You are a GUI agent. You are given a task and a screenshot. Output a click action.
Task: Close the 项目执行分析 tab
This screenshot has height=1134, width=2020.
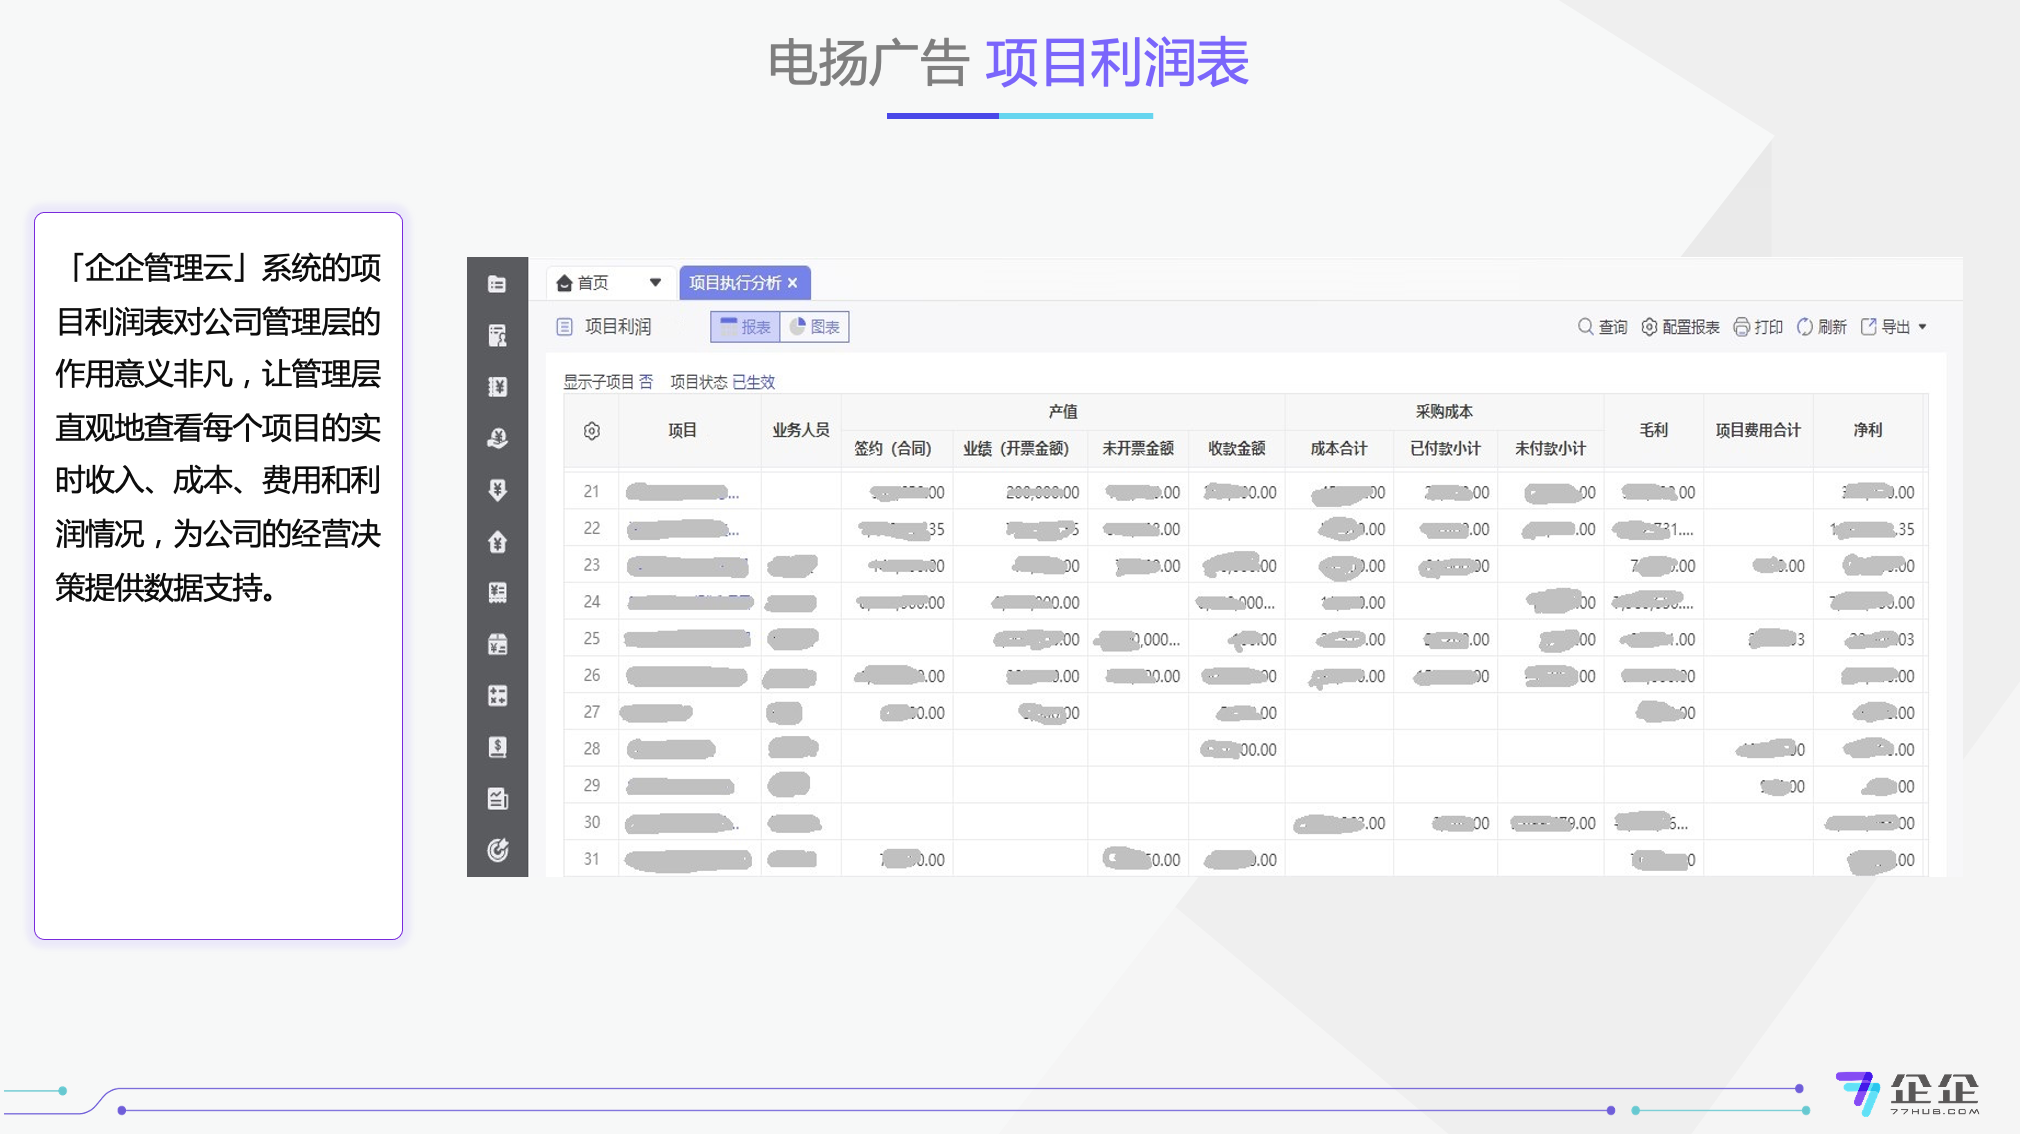coord(793,283)
